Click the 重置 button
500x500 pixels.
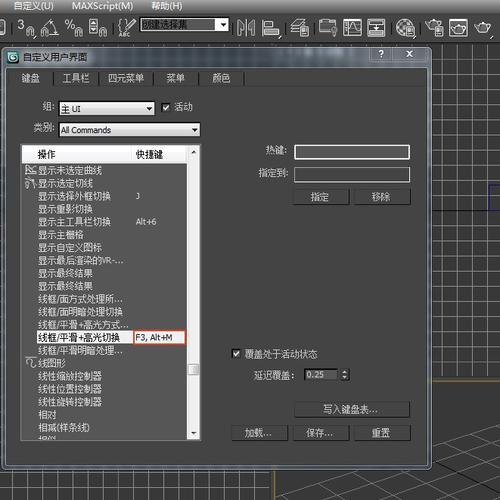[381, 433]
